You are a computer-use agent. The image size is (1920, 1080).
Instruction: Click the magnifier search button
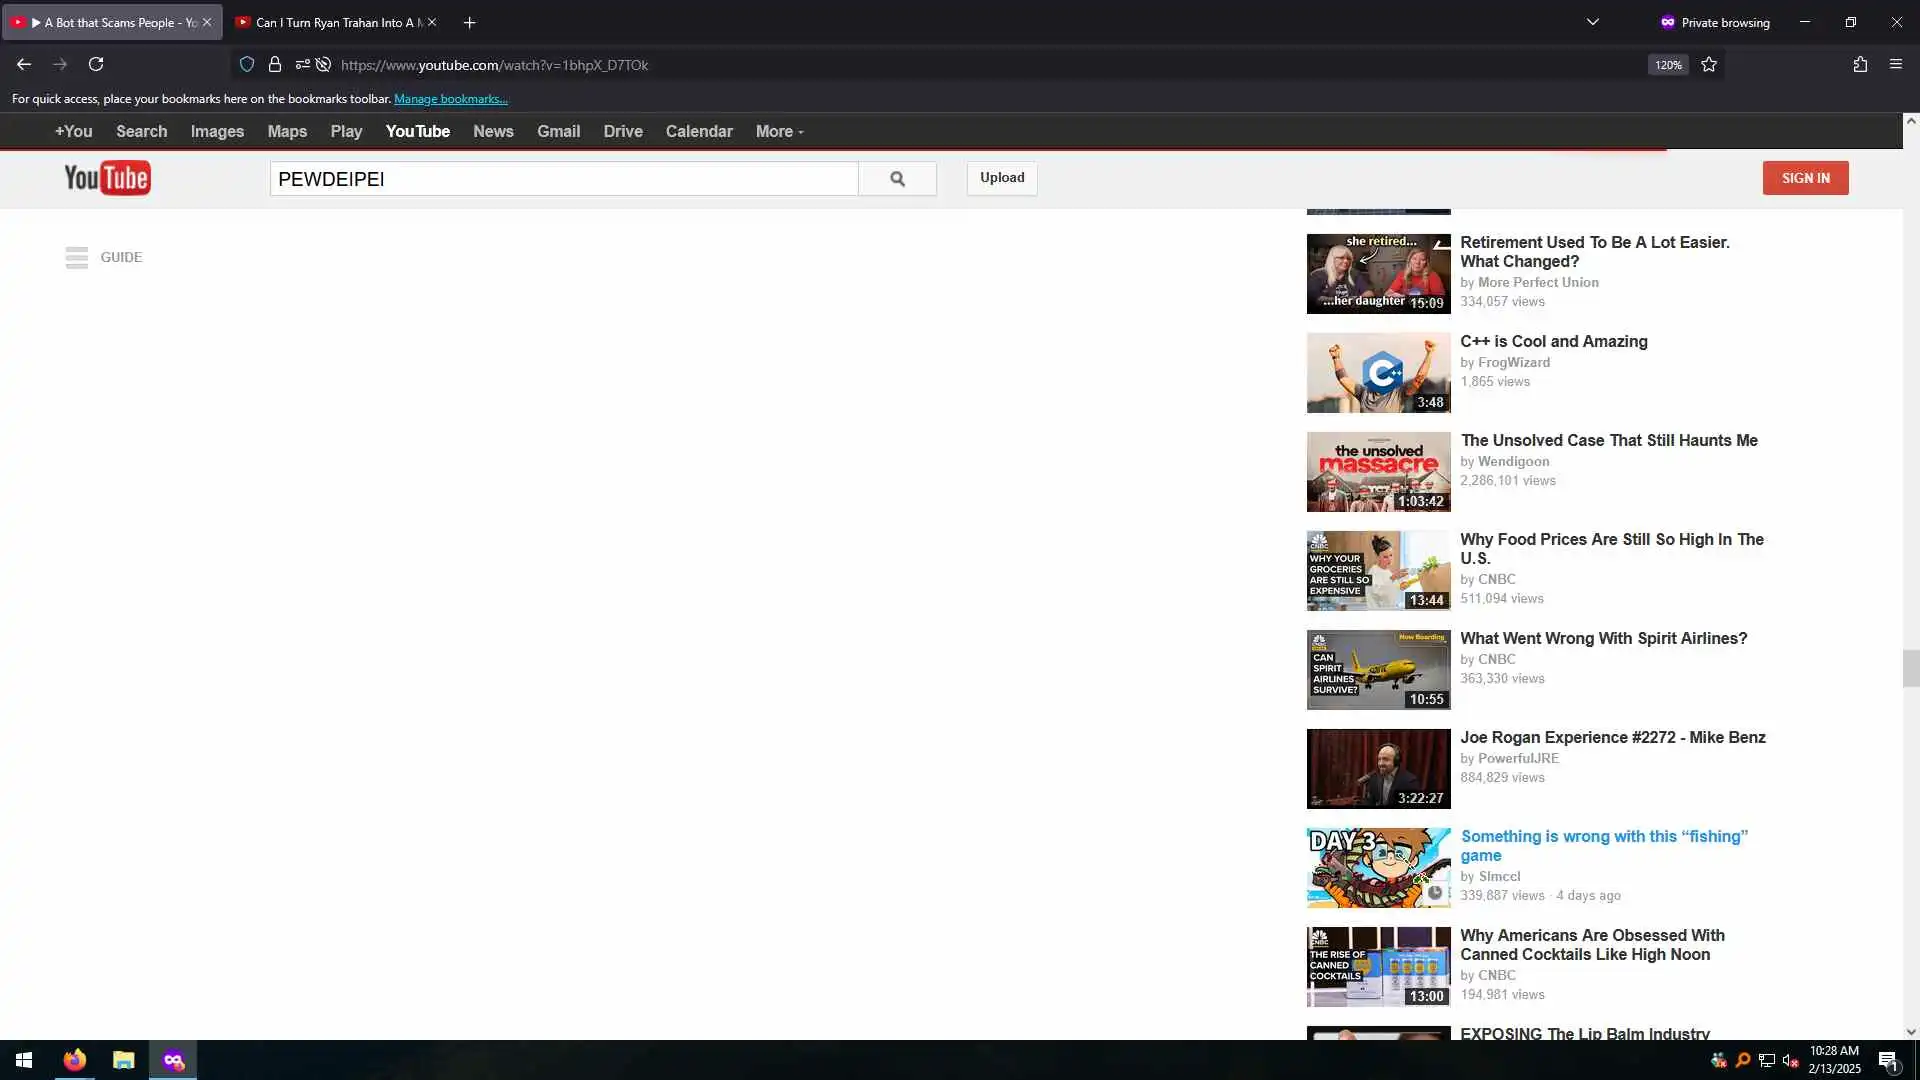897,178
